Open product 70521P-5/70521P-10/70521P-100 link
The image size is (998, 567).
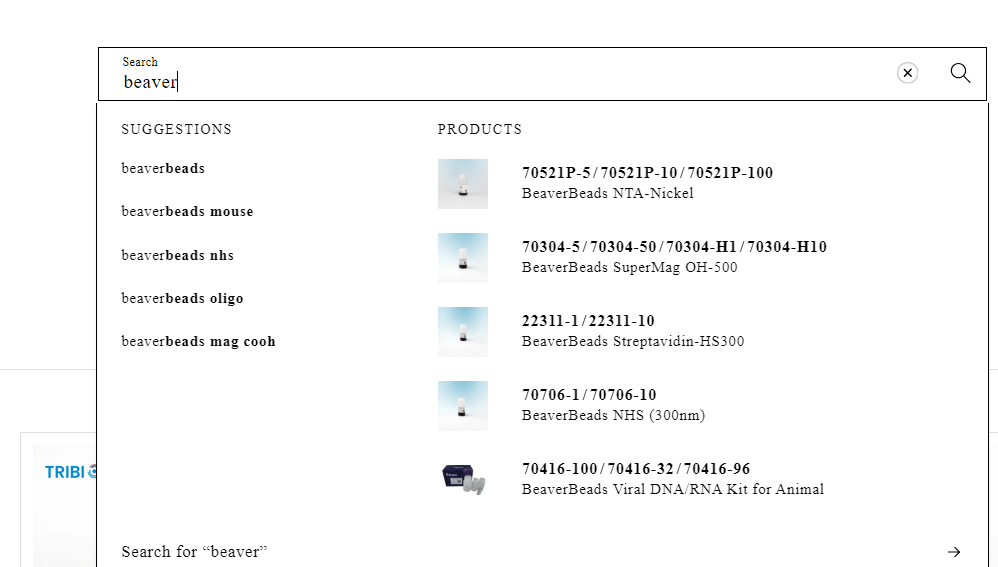coord(647,173)
